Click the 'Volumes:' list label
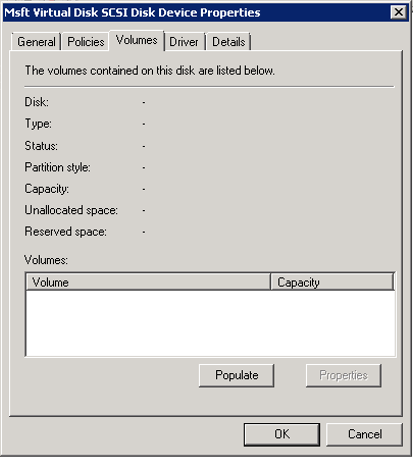This screenshot has height=458, width=413. coord(46,260)
